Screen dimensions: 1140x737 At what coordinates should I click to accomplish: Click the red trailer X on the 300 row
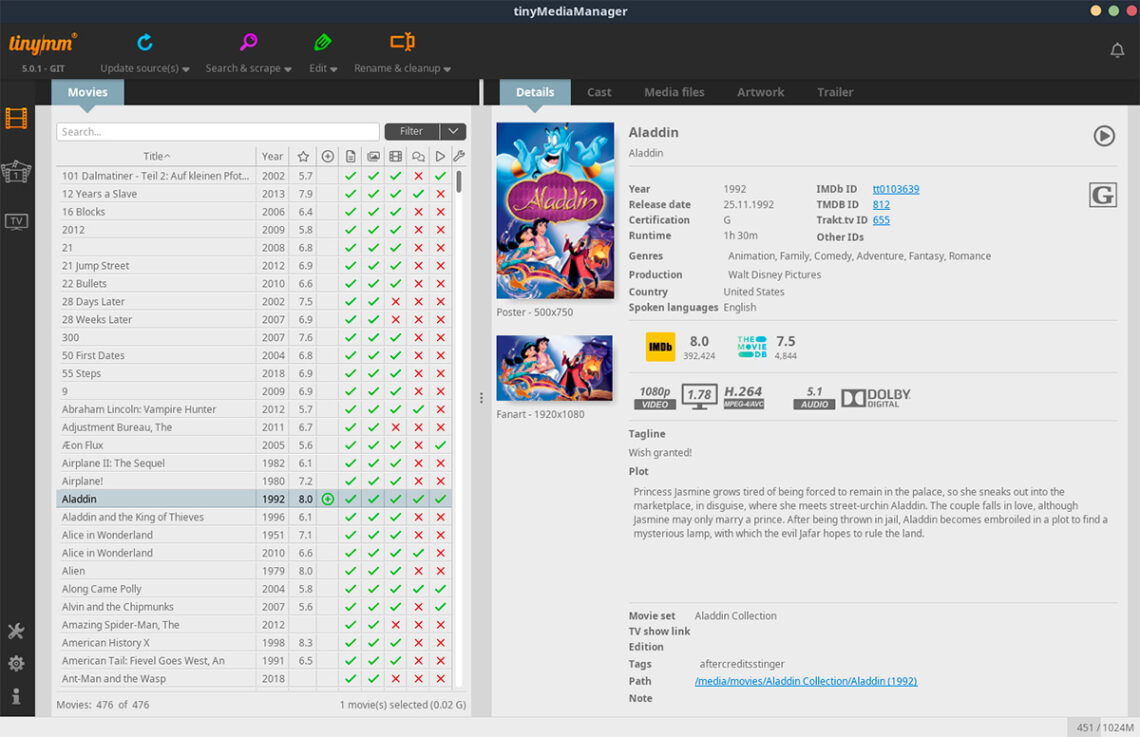[441, 337]
